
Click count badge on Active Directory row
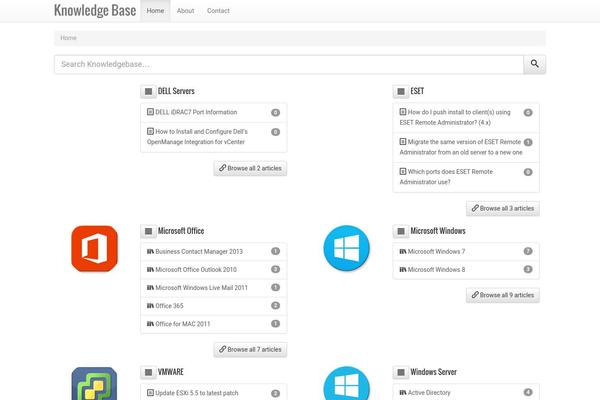click(x=528, y=392)
